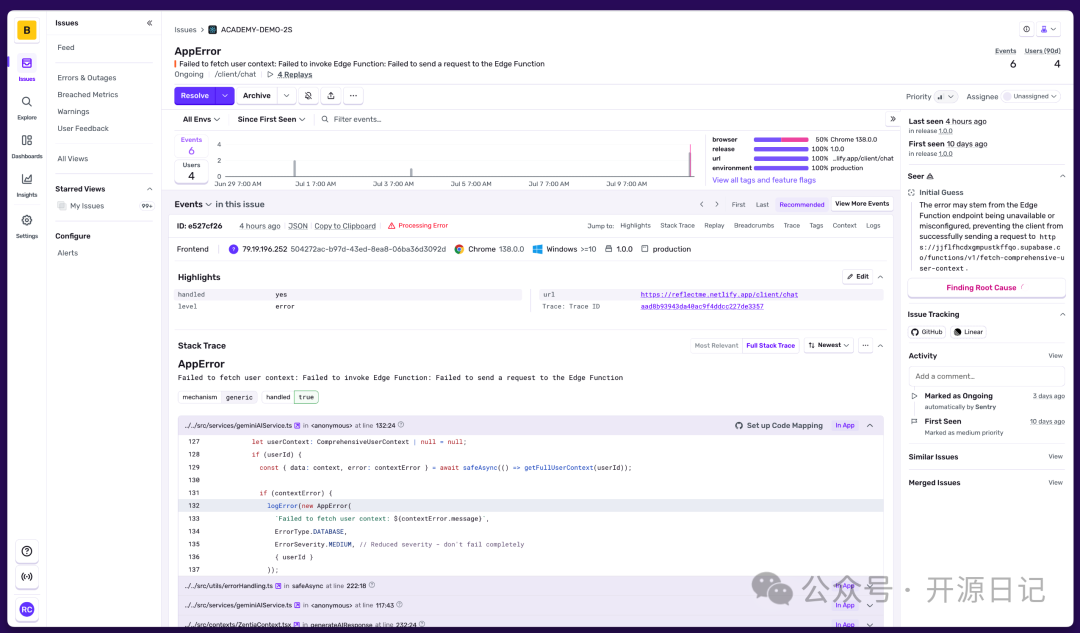
Task: Click the Resolve button
Action: (x=195, y=96)
